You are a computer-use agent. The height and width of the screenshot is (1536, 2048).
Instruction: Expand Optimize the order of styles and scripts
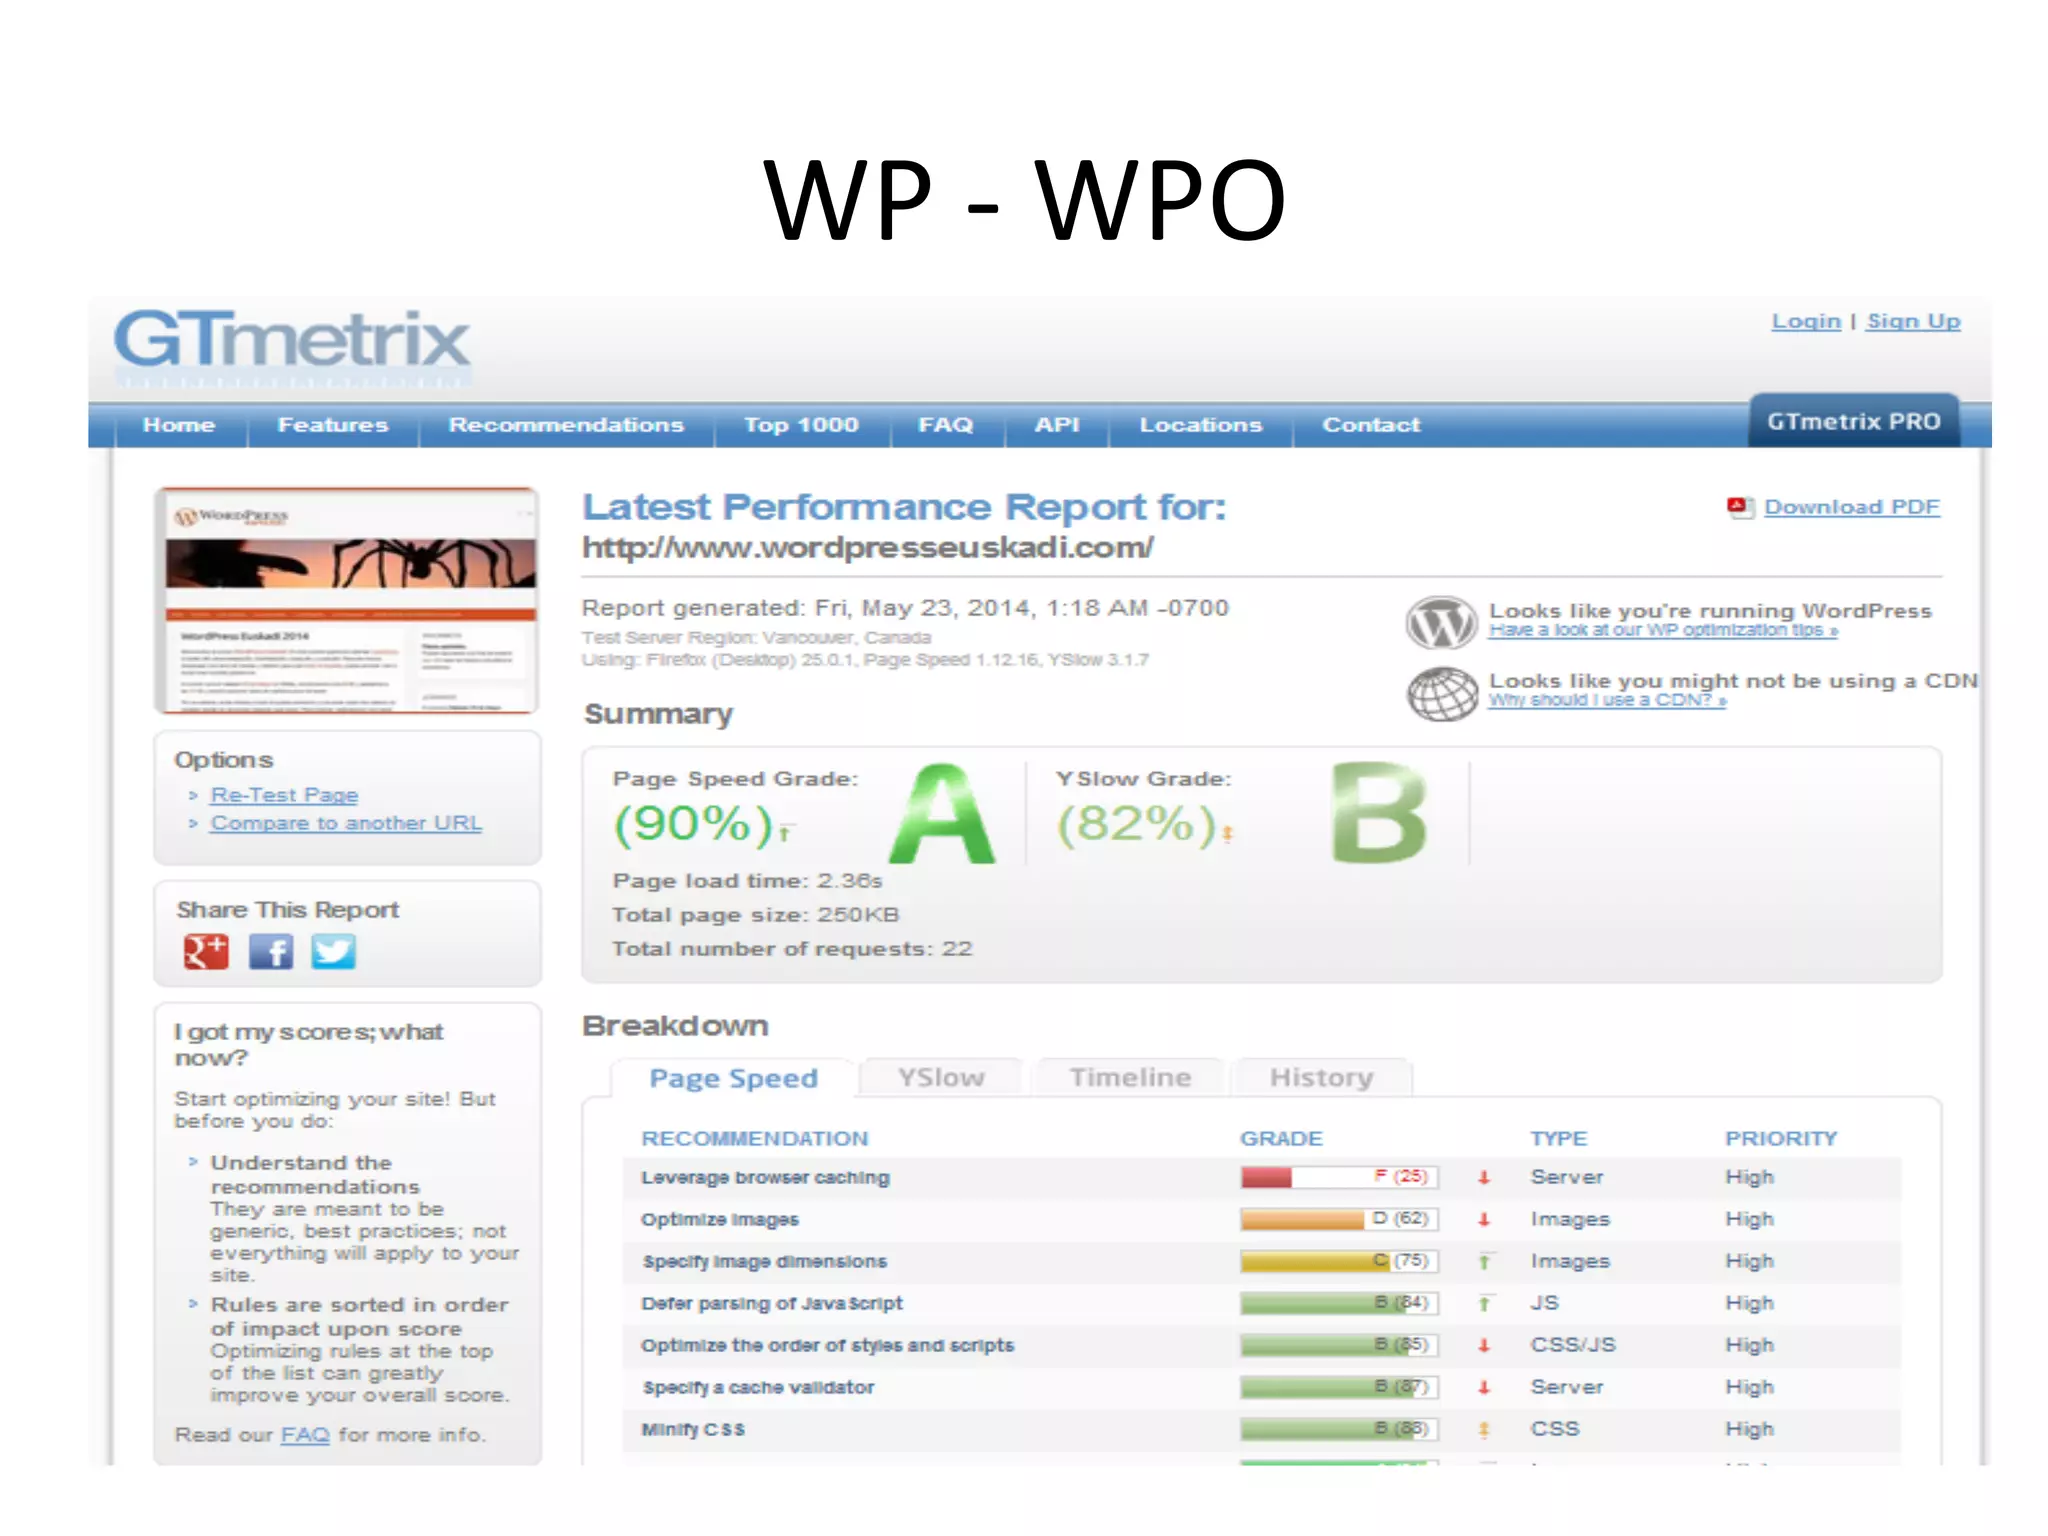click(x=827, y=1346)
